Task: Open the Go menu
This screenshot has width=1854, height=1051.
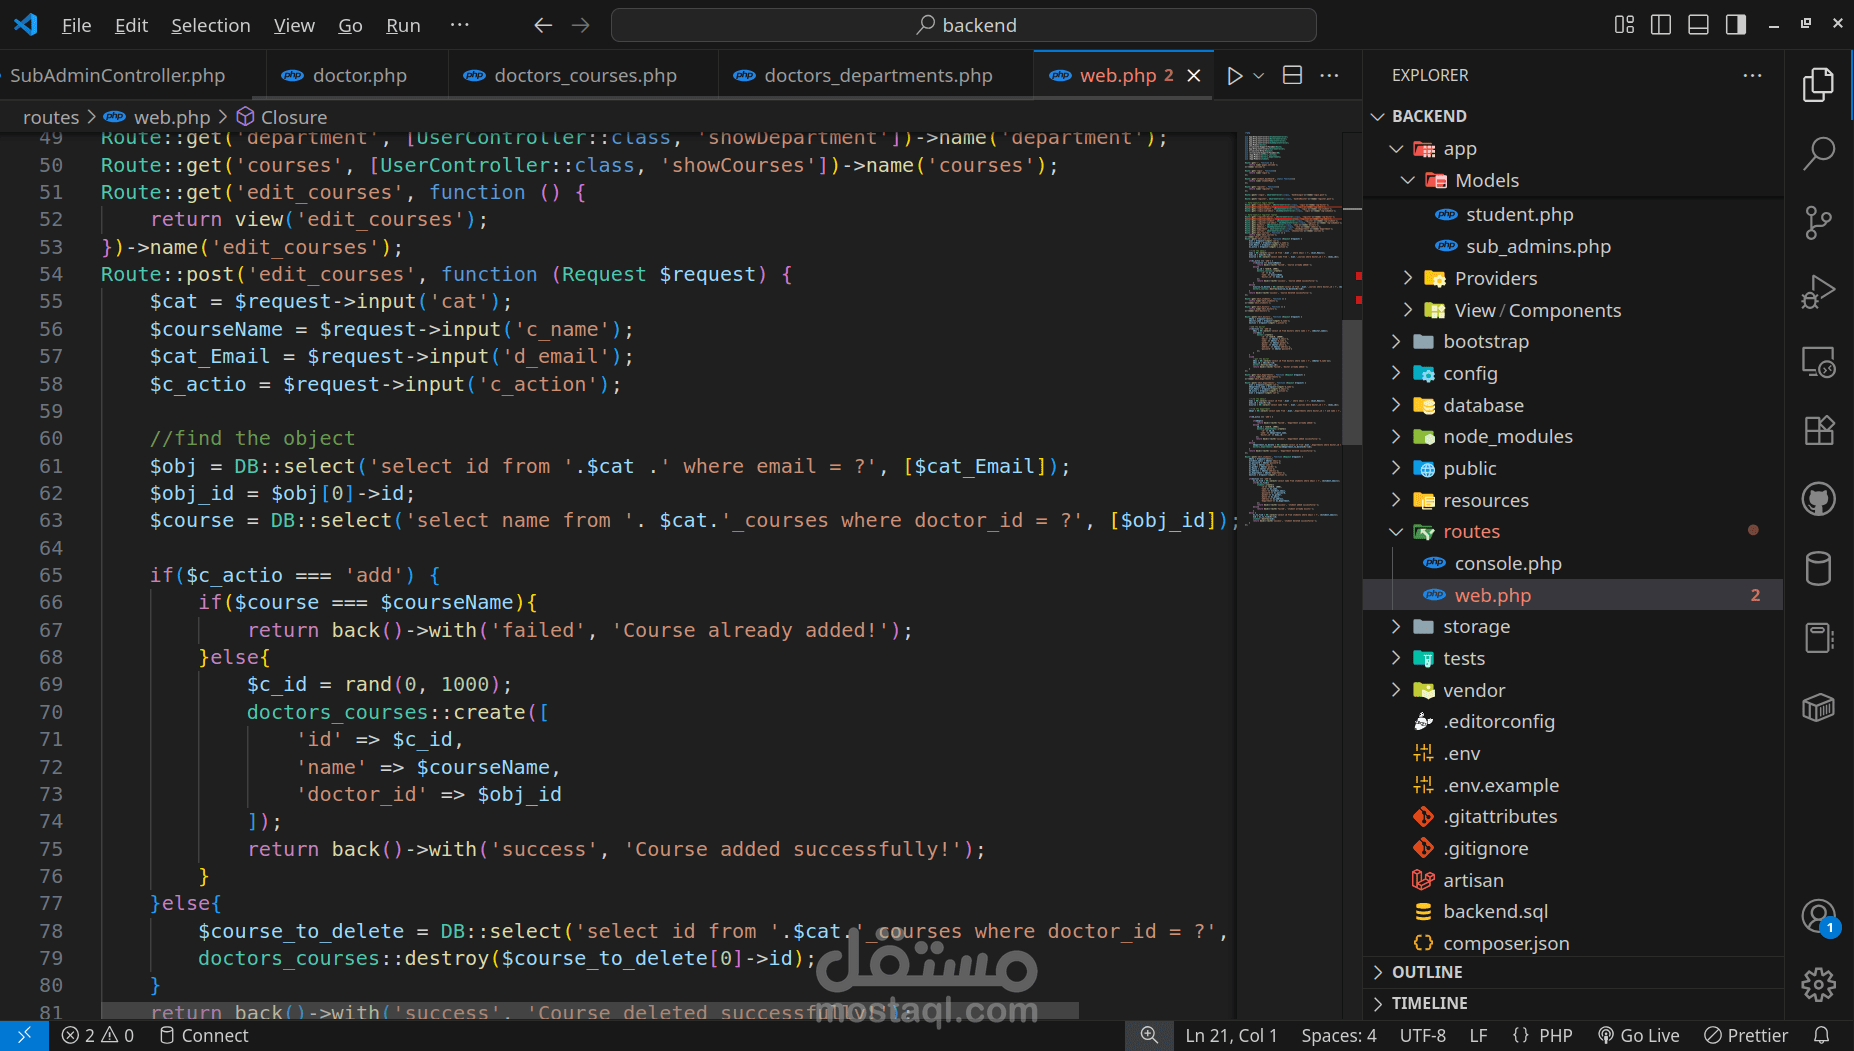Action: 350,25
